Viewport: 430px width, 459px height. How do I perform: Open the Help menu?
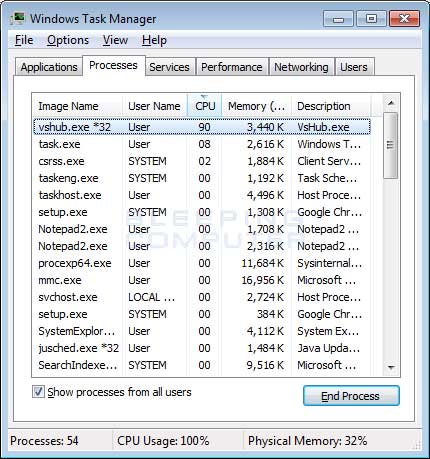coord(154,40)
